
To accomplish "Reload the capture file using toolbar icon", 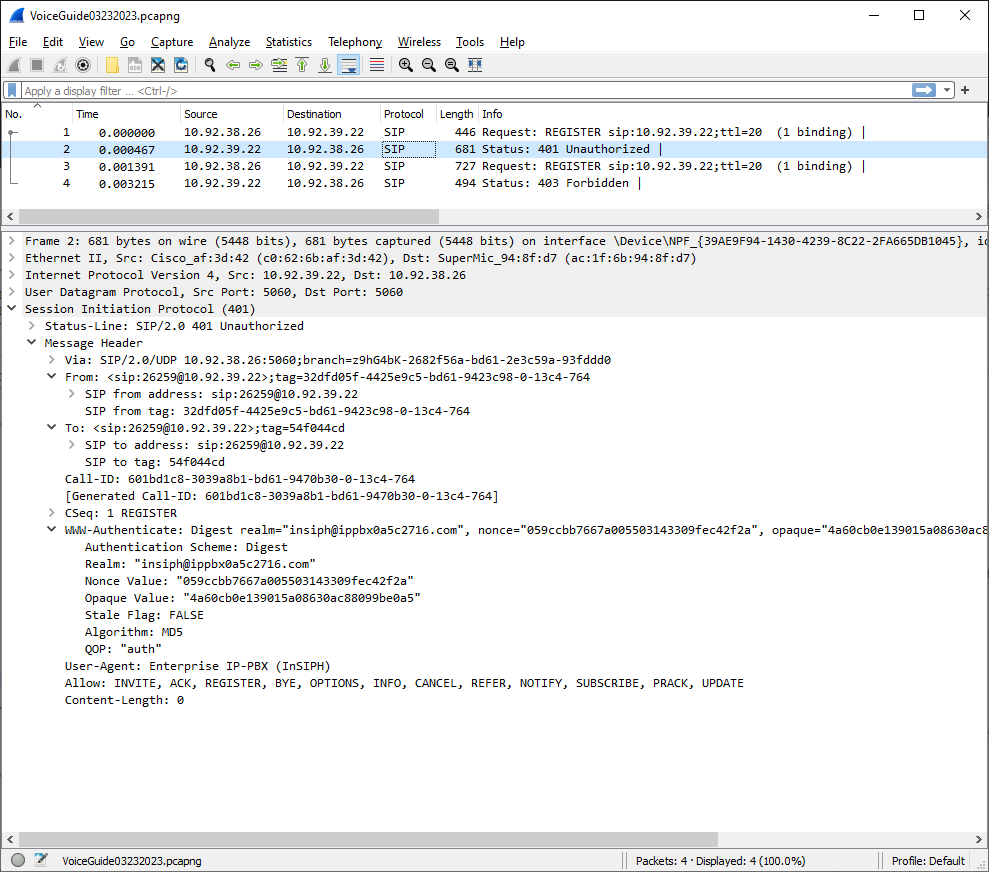I will pyautogui.click(x=181, y=65).
